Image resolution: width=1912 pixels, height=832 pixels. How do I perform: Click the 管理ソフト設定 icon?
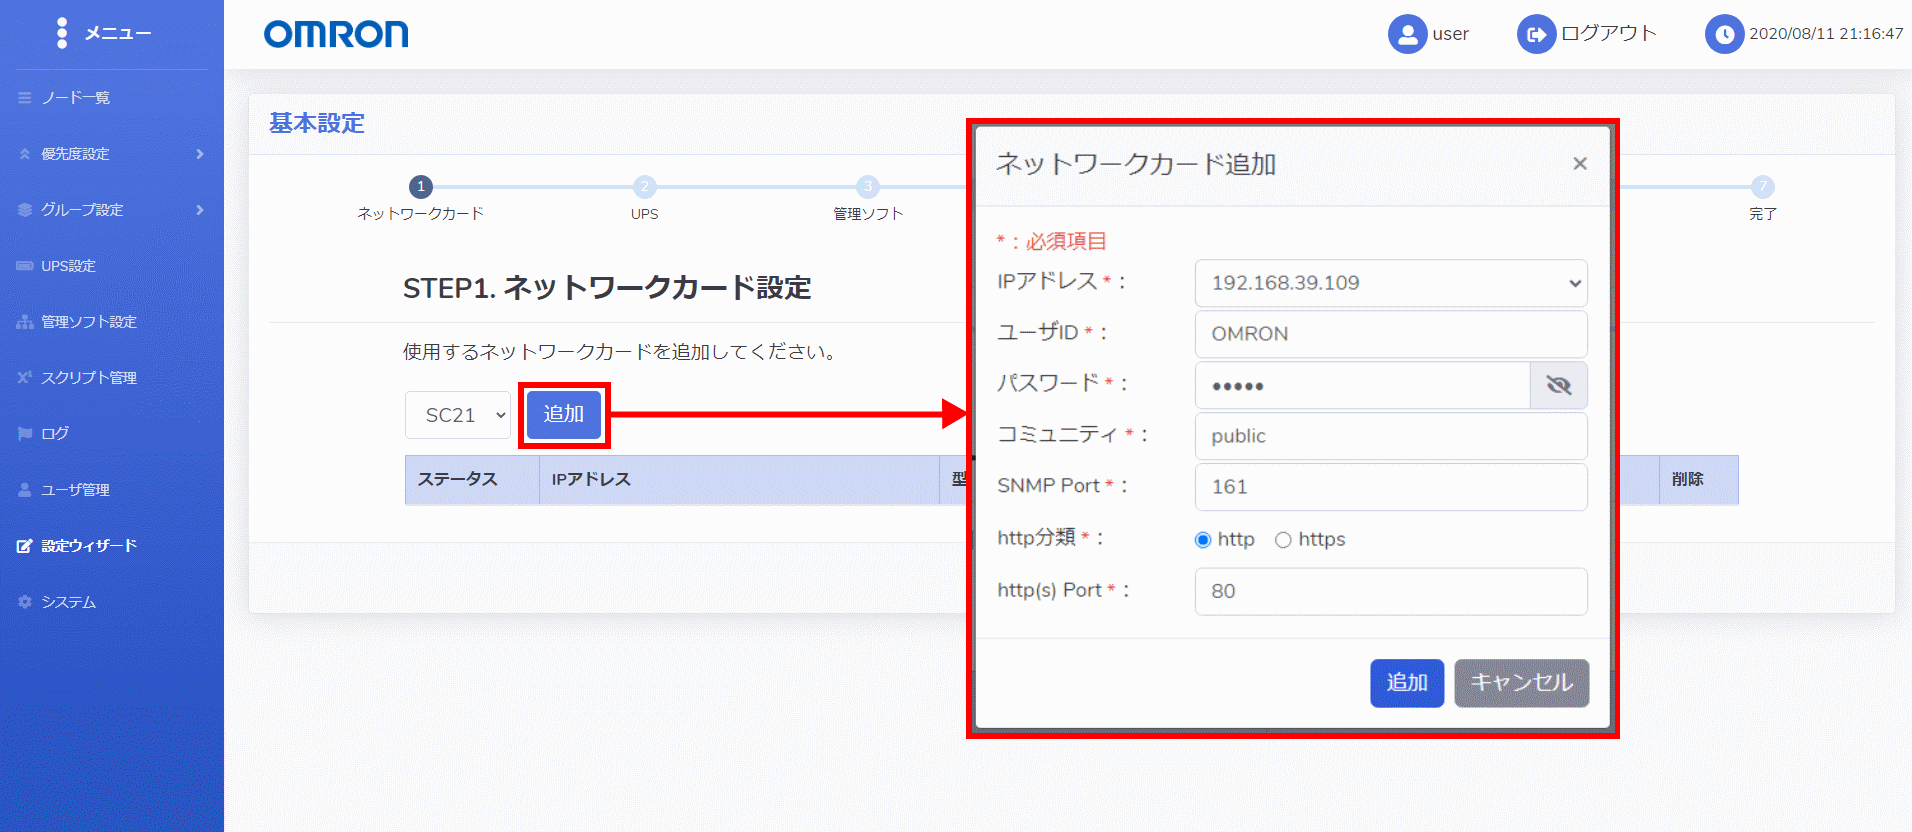point(25,322)
